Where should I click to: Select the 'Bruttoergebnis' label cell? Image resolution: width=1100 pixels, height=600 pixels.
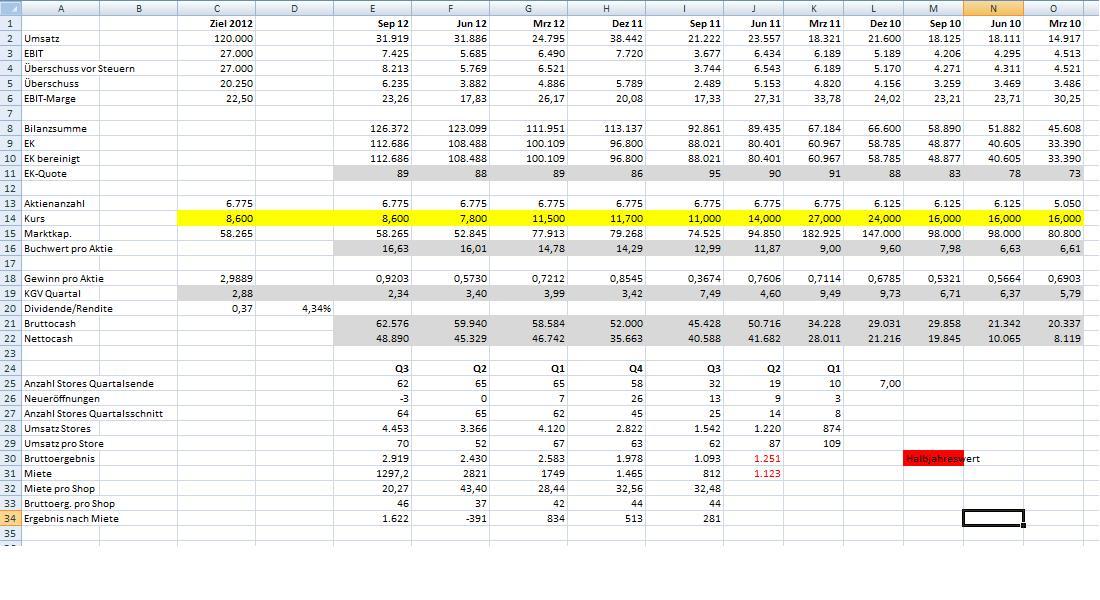click(x=60, y=459)
